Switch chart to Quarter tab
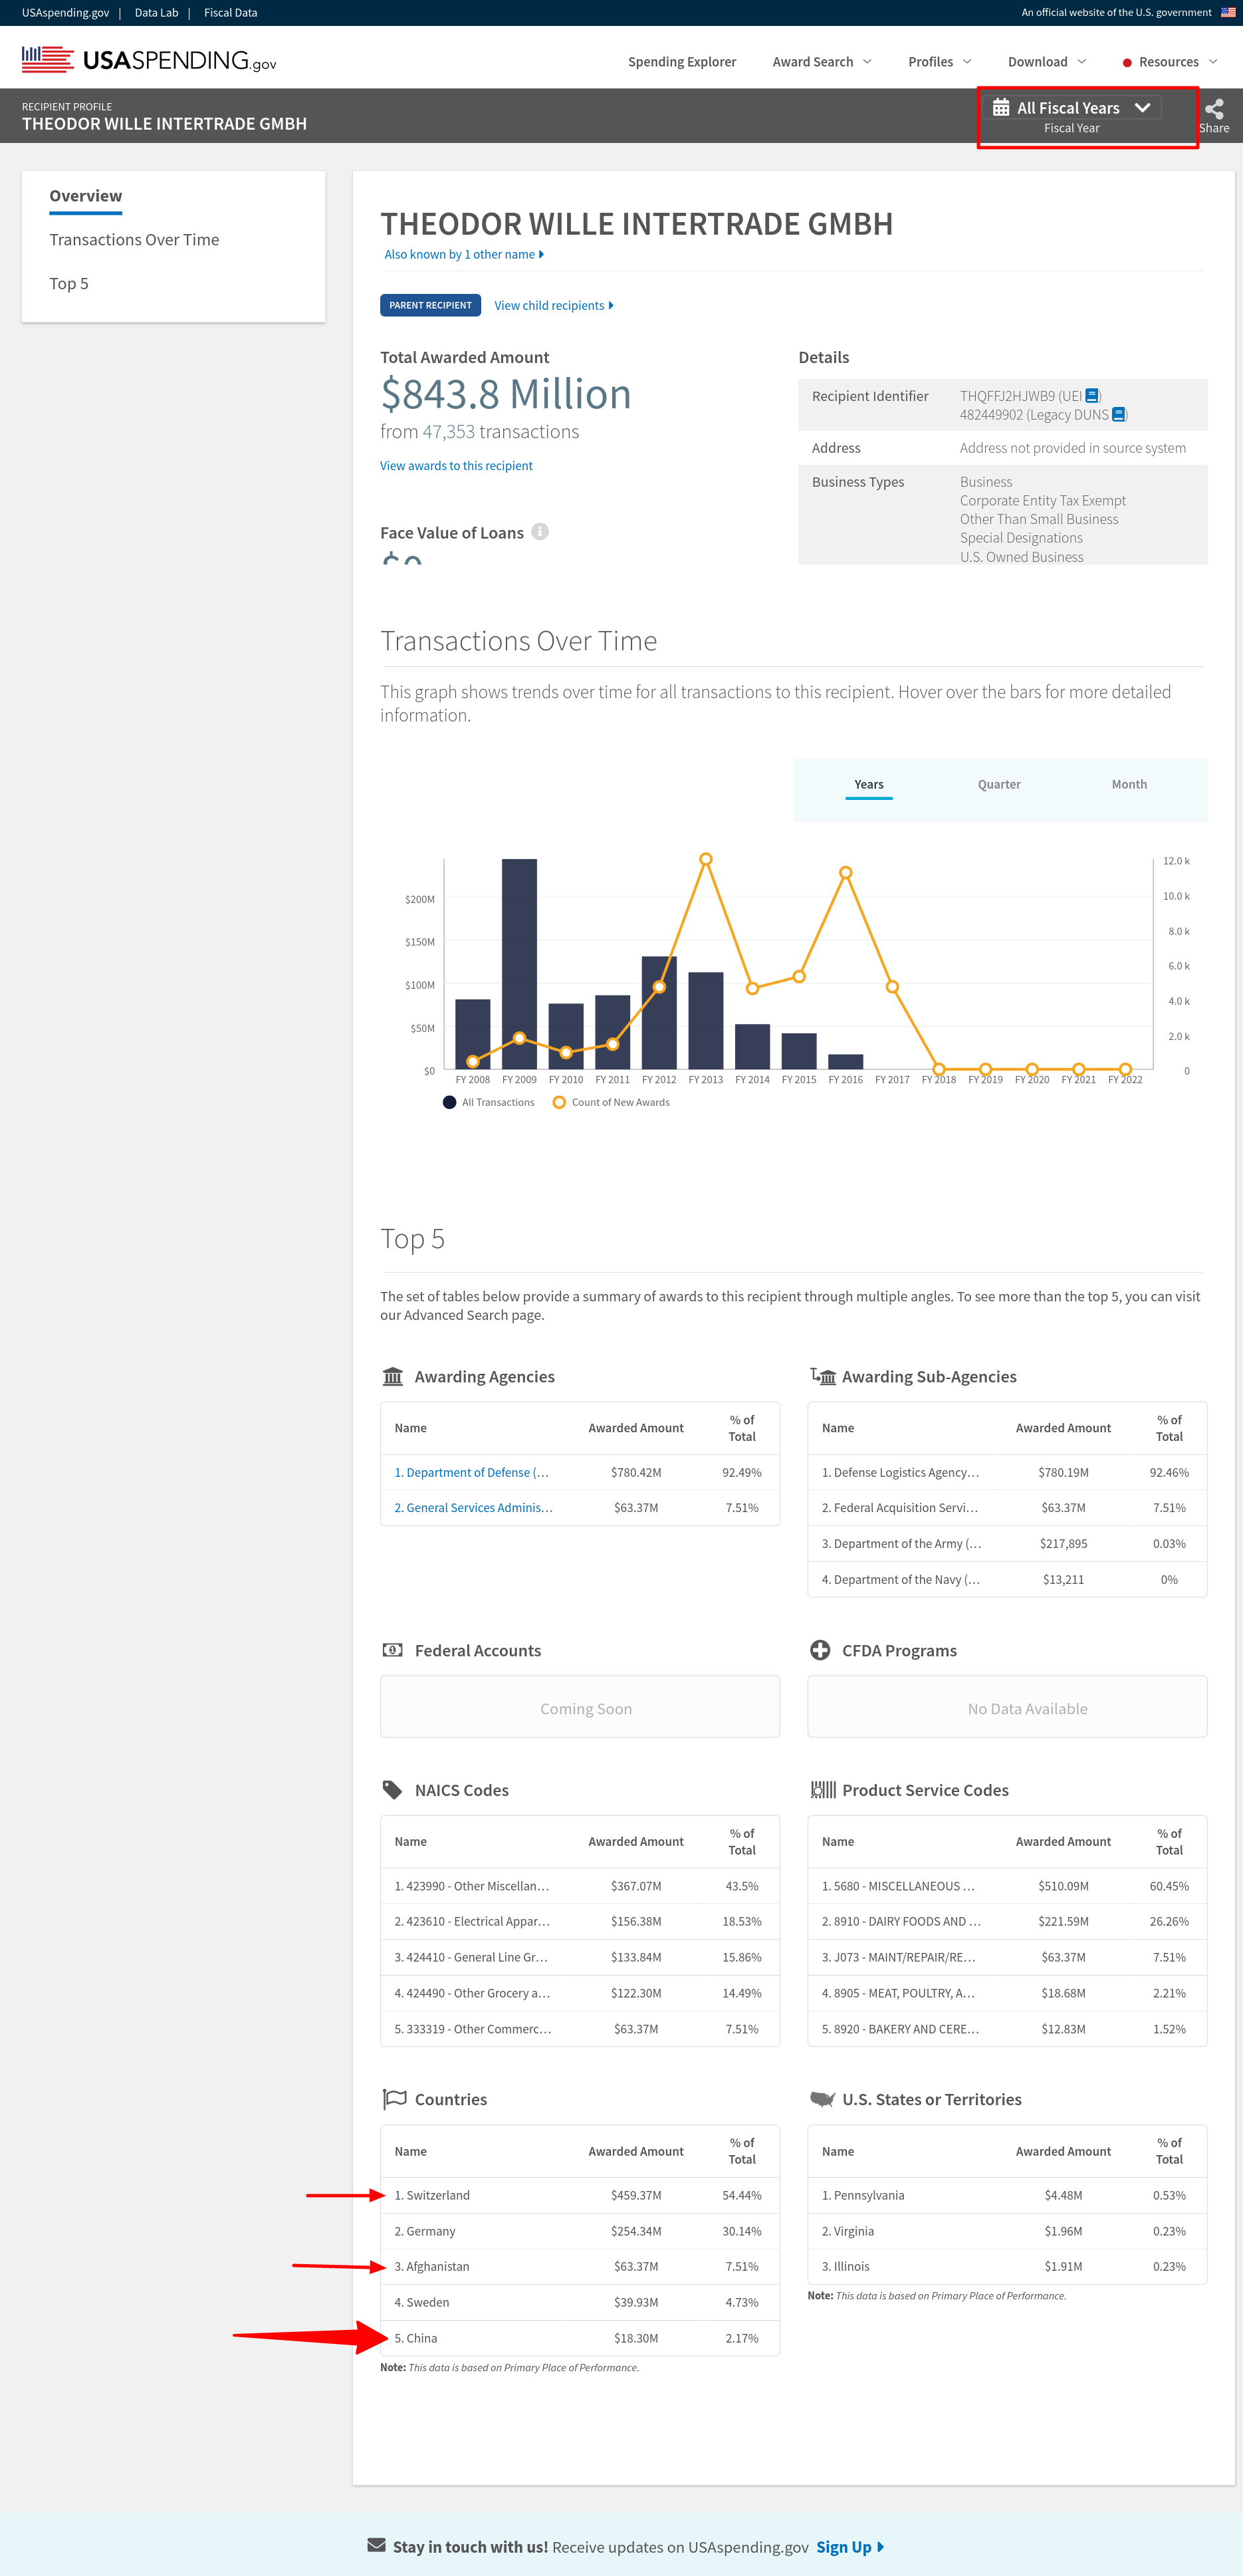Viewport: 1243px width, 2576px height. 999,784
